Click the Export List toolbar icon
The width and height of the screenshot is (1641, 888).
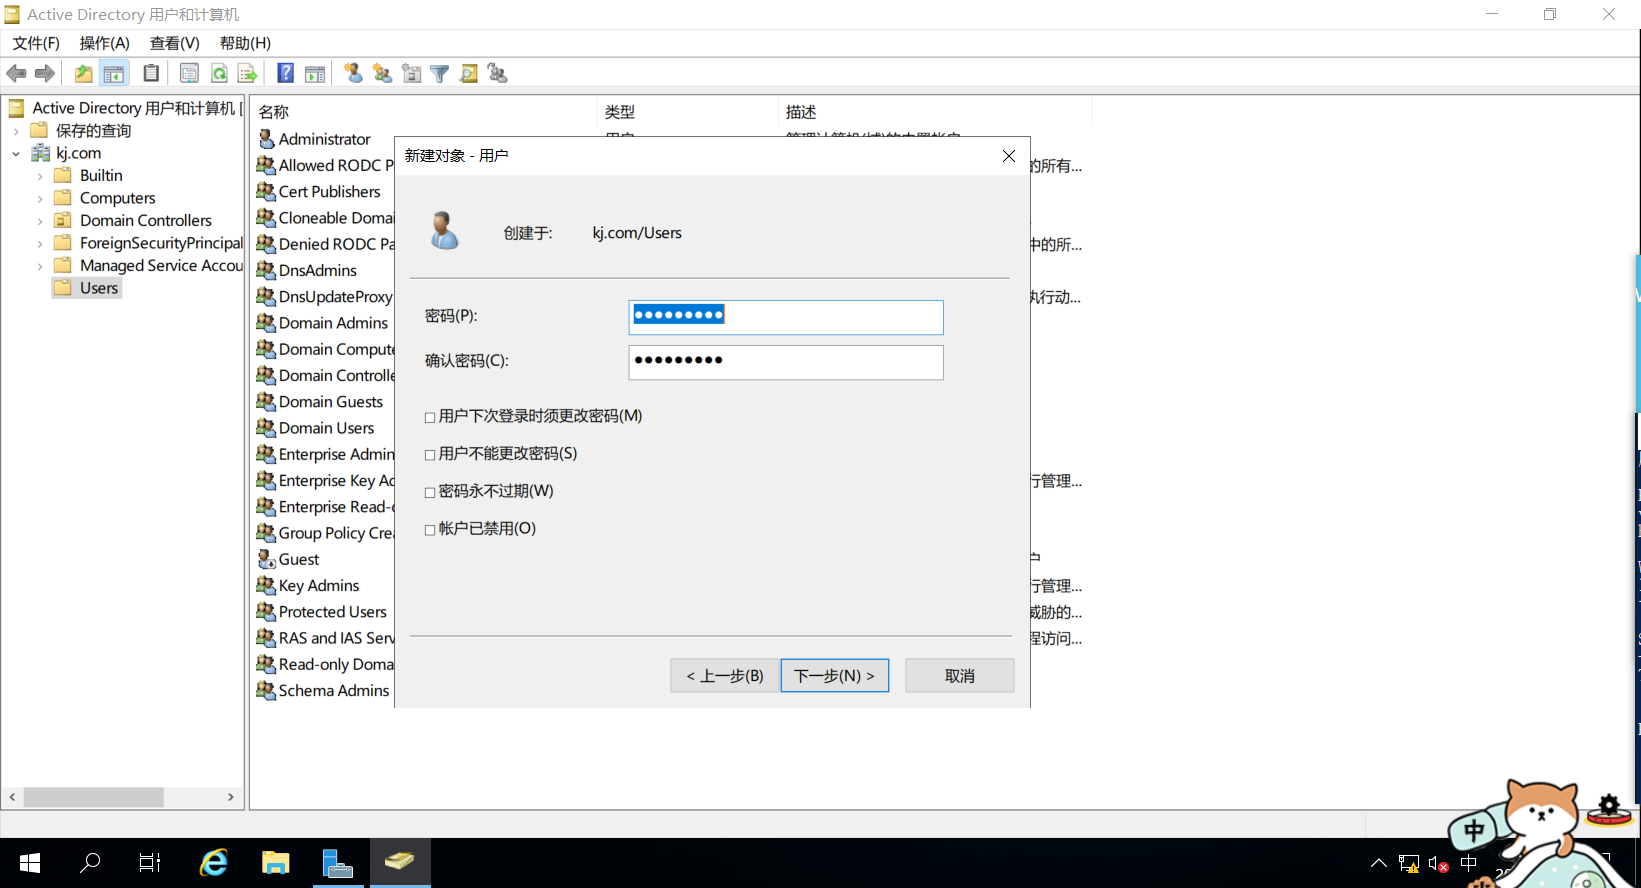click(248, 73)
